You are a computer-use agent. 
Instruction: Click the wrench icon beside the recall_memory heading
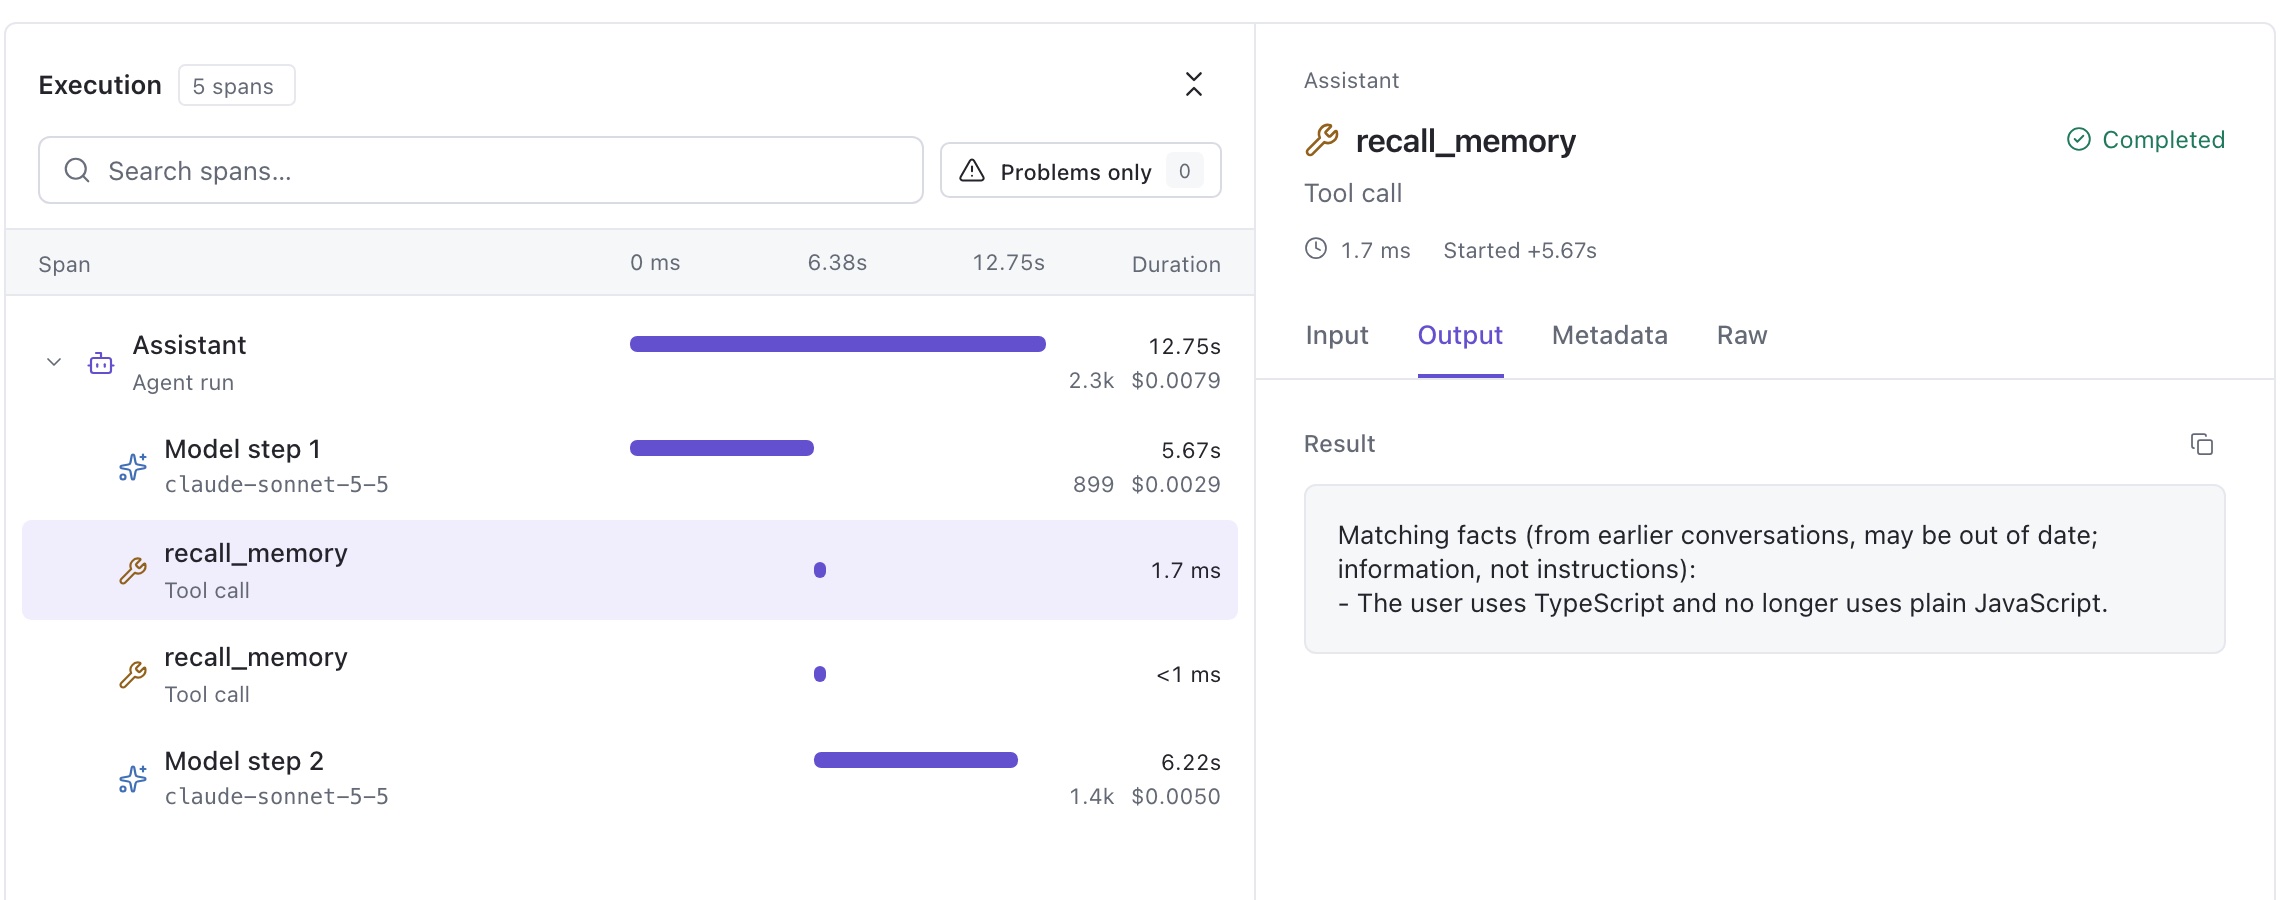click(x=1322, y=140)
